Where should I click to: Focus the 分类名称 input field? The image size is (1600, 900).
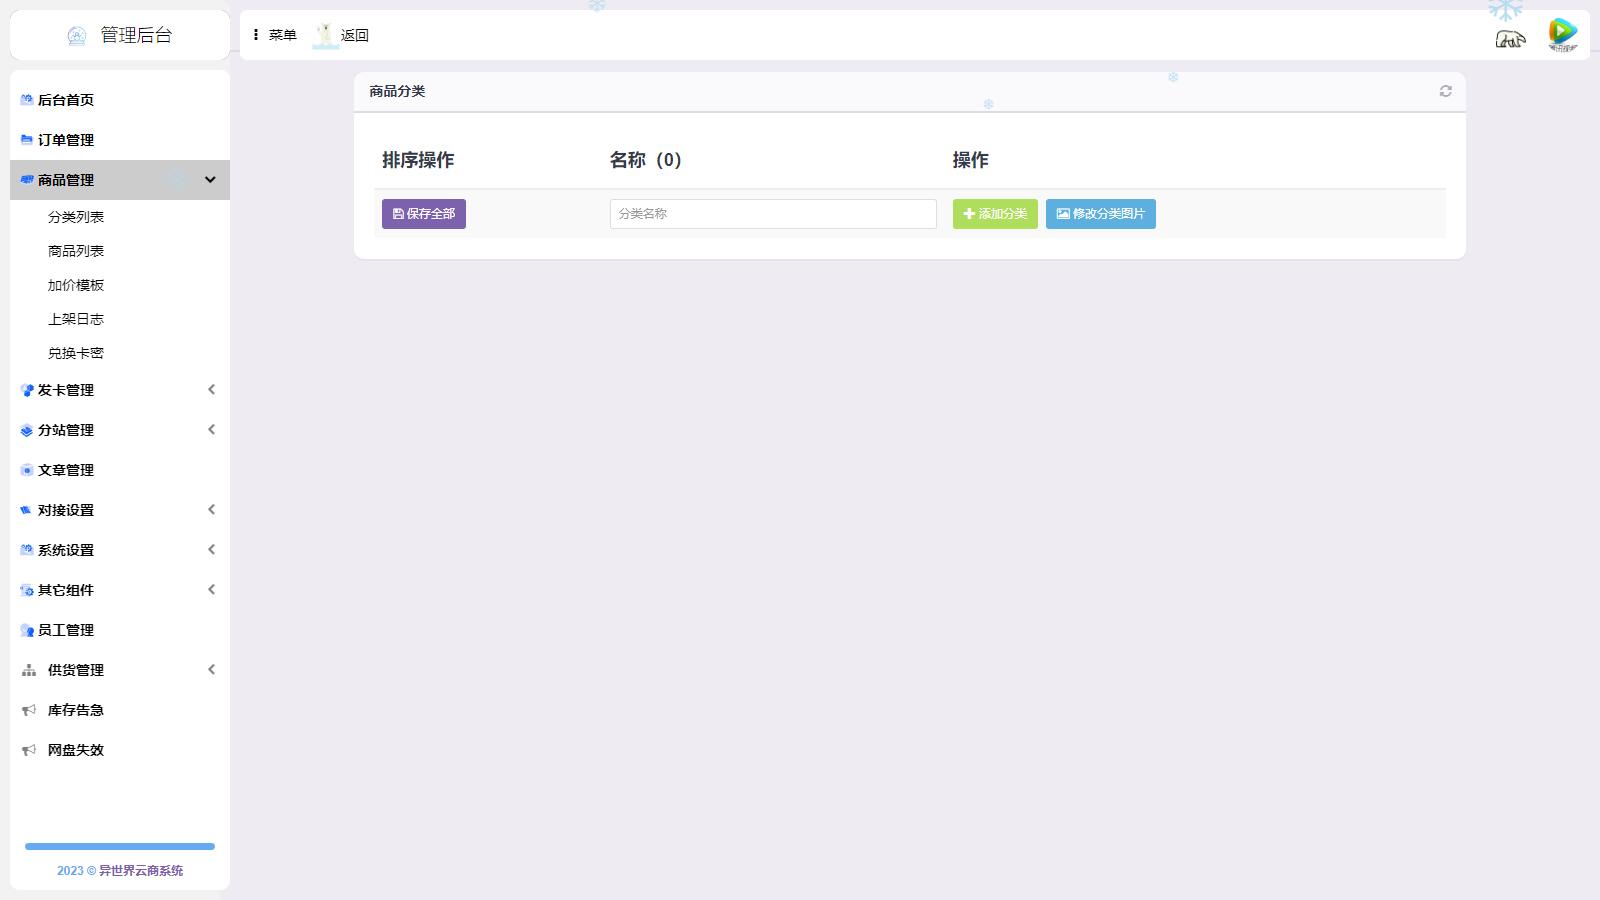tap(773, 214)
